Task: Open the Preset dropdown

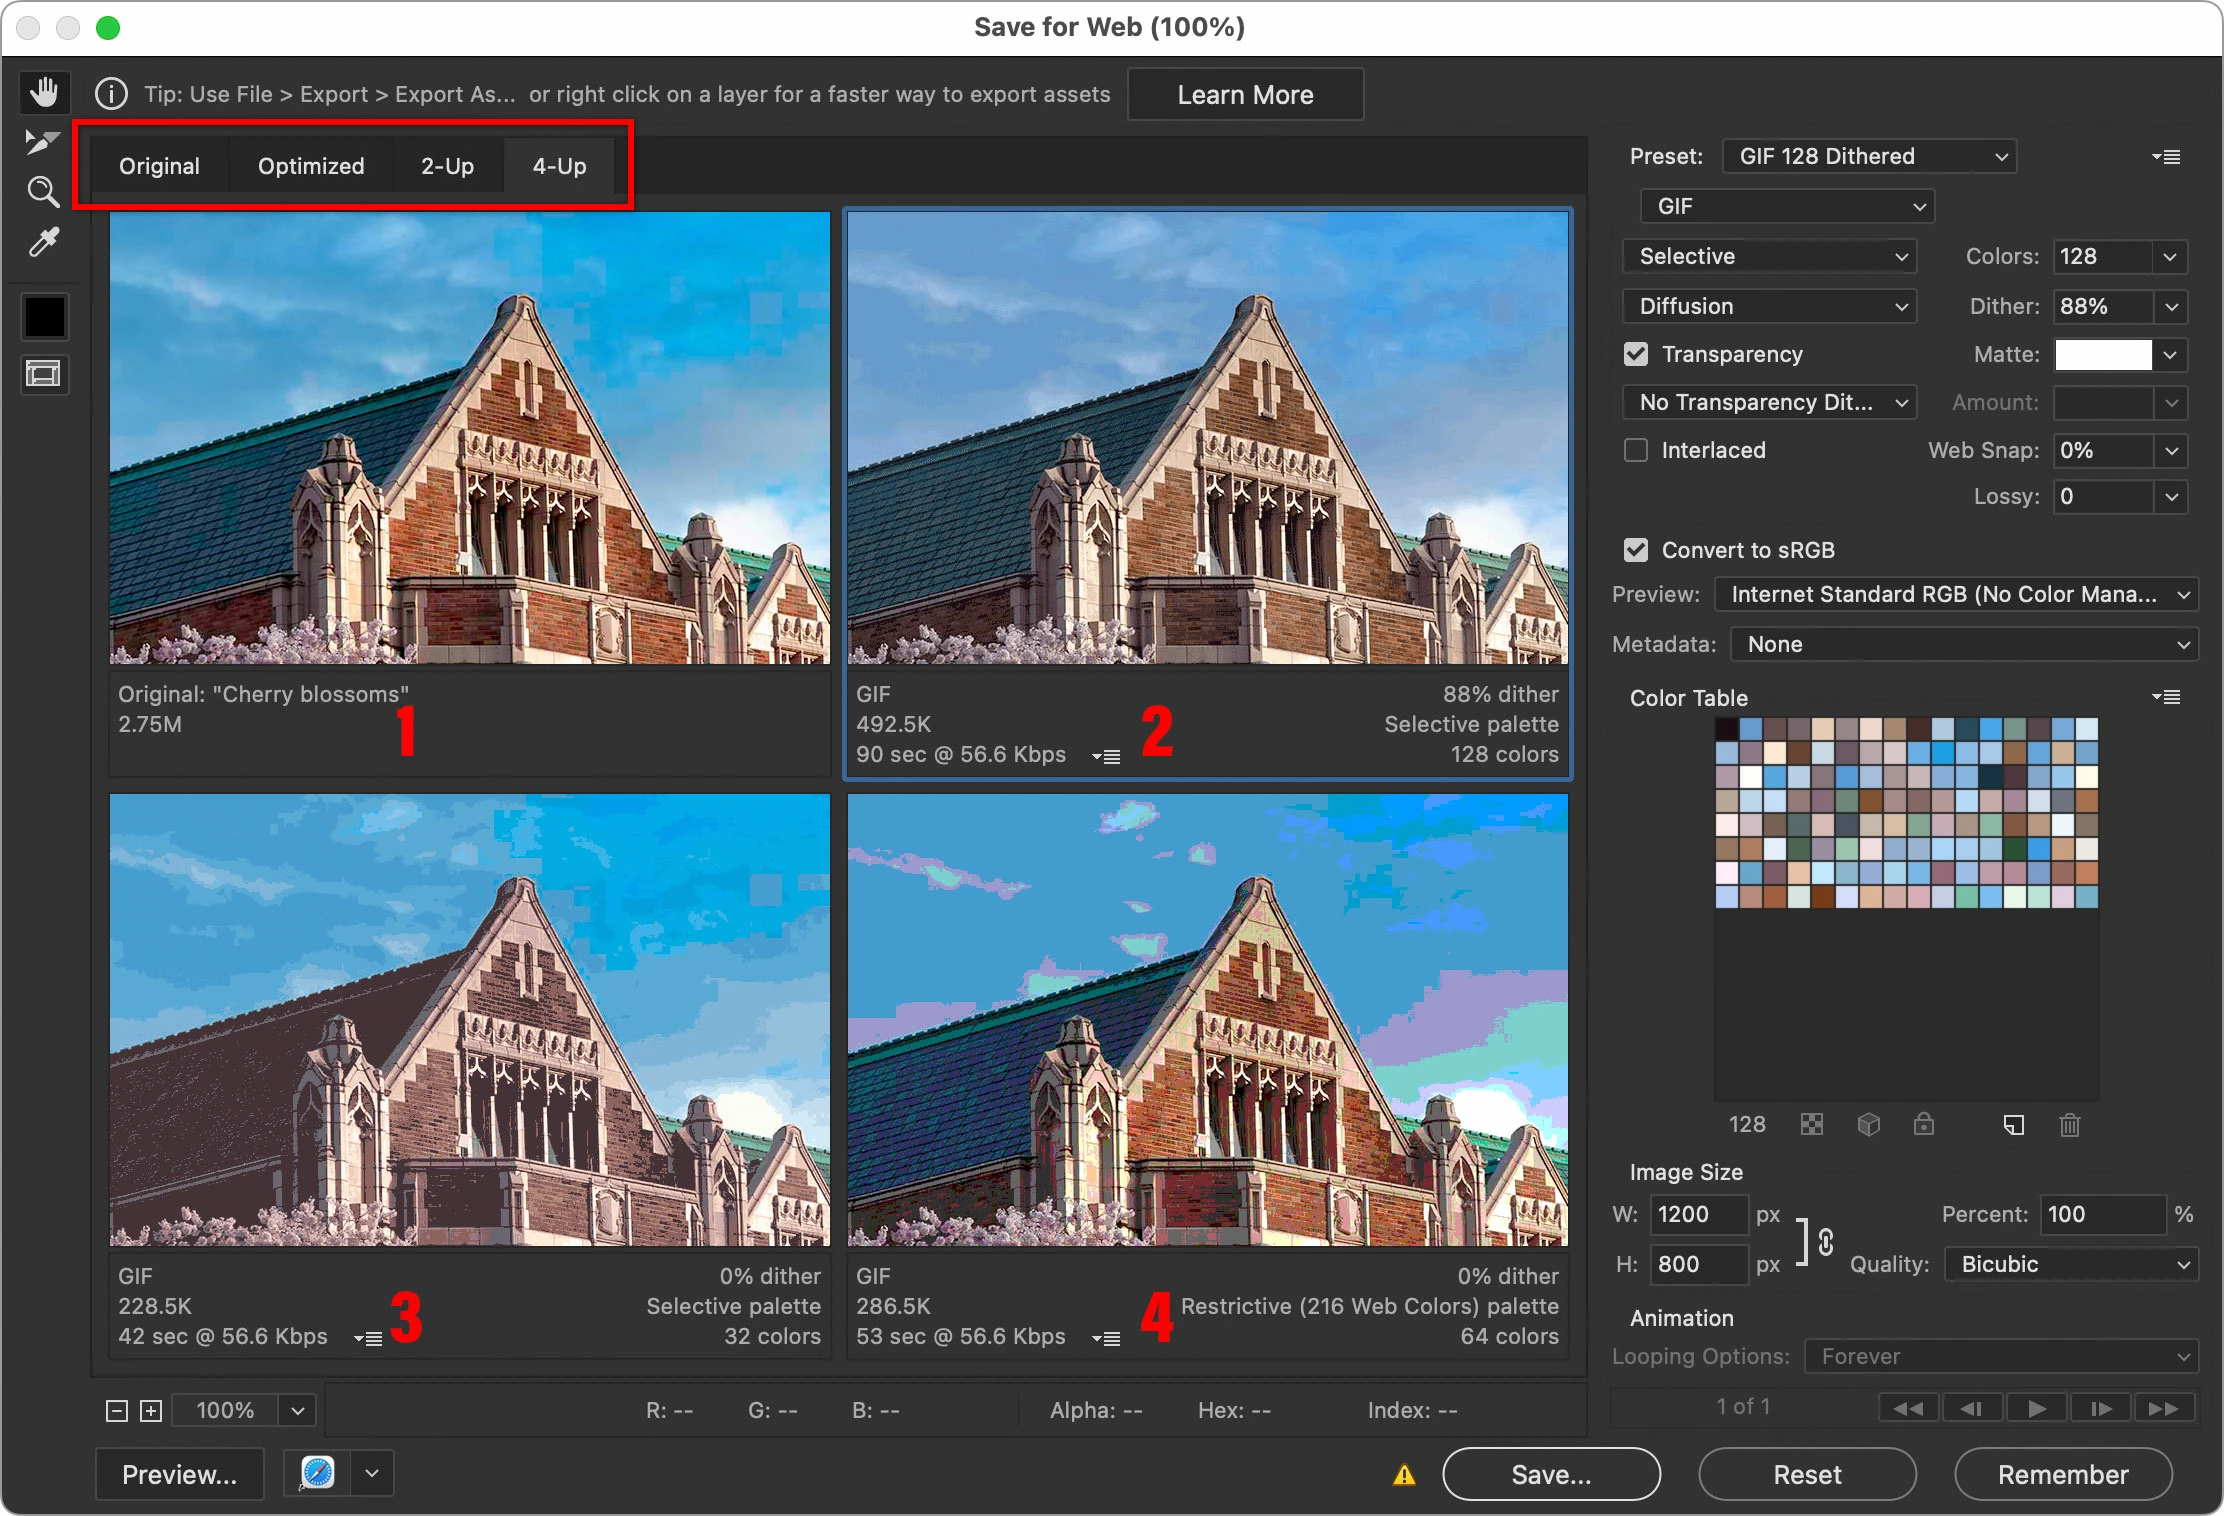Action: coord(1868,156)
